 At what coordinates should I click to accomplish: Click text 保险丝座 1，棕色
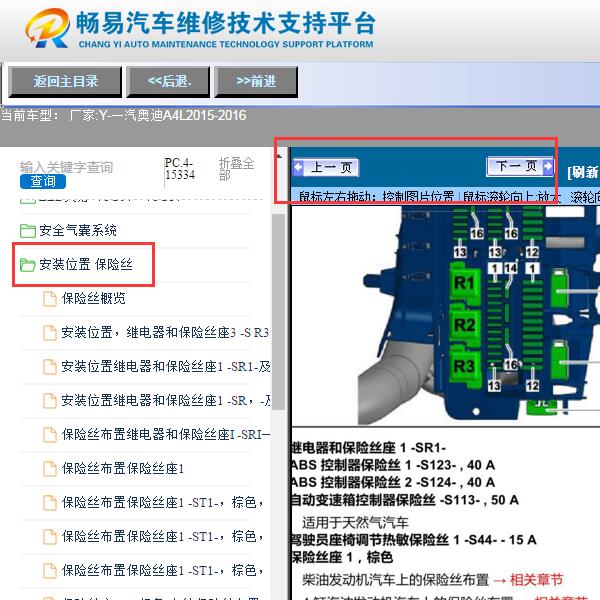[342, 557]
